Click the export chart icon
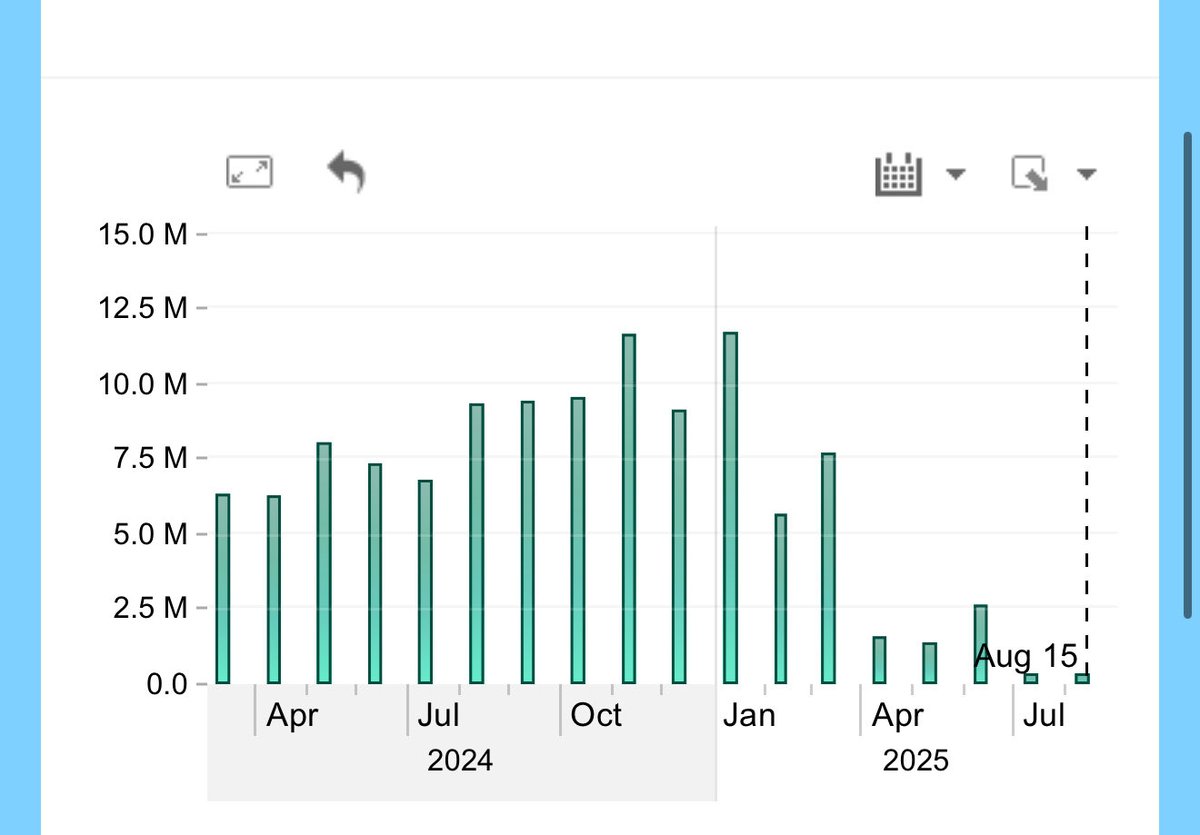This screenshot has height=835, width=1200. pos(1030,175)
